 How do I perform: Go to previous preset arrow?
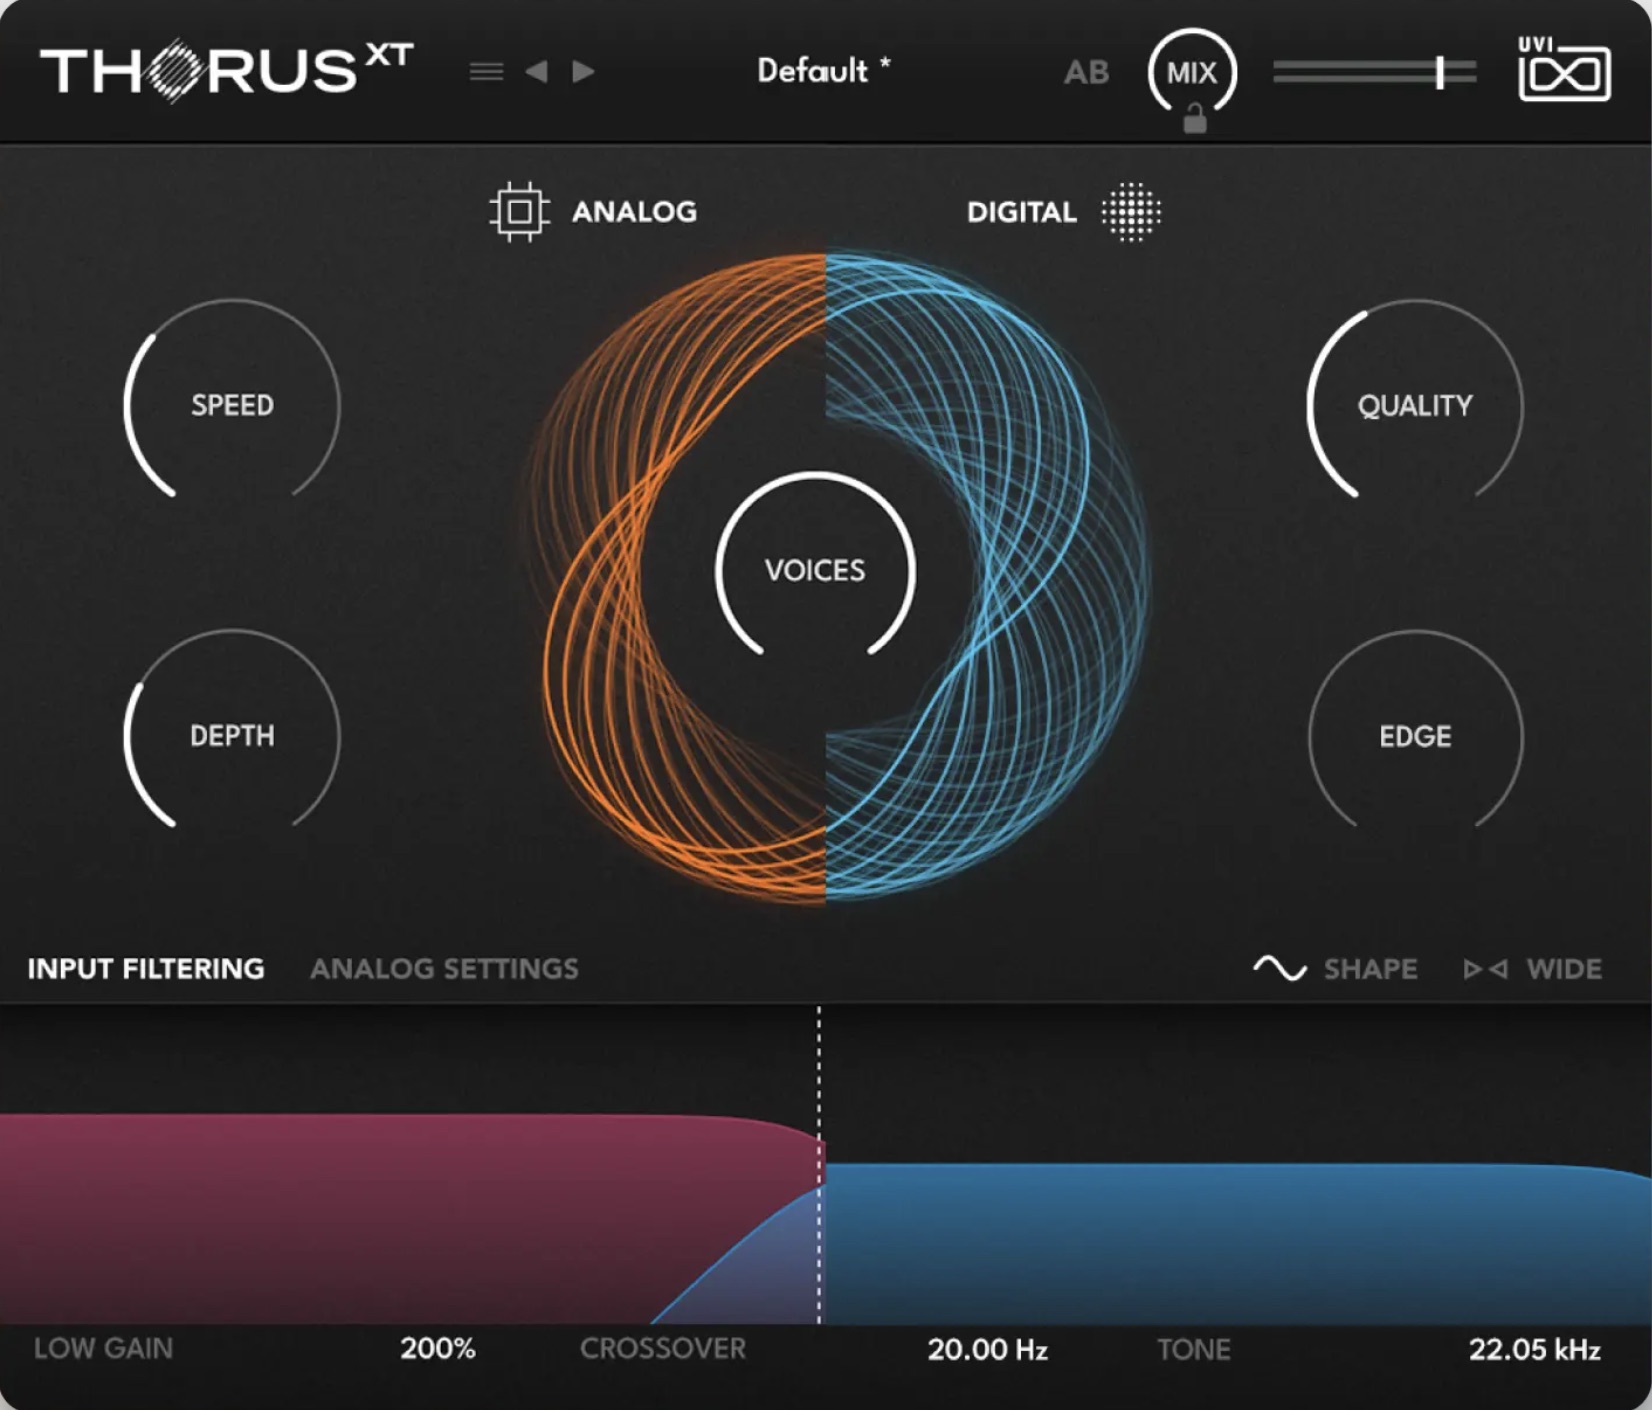pos(537,72)
